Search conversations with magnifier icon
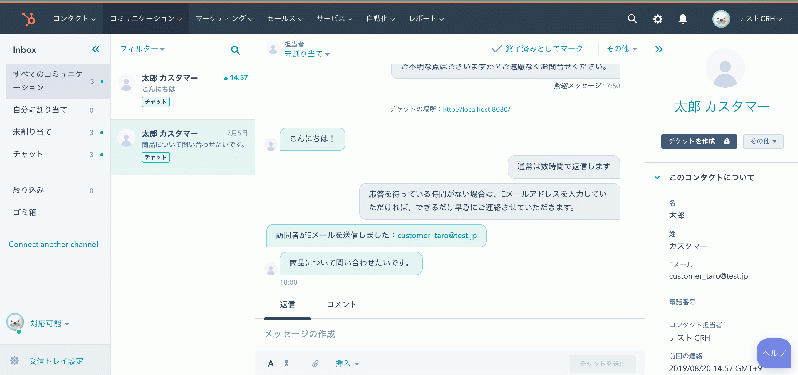This screenshot has width=798, height=375. (235, 50)
